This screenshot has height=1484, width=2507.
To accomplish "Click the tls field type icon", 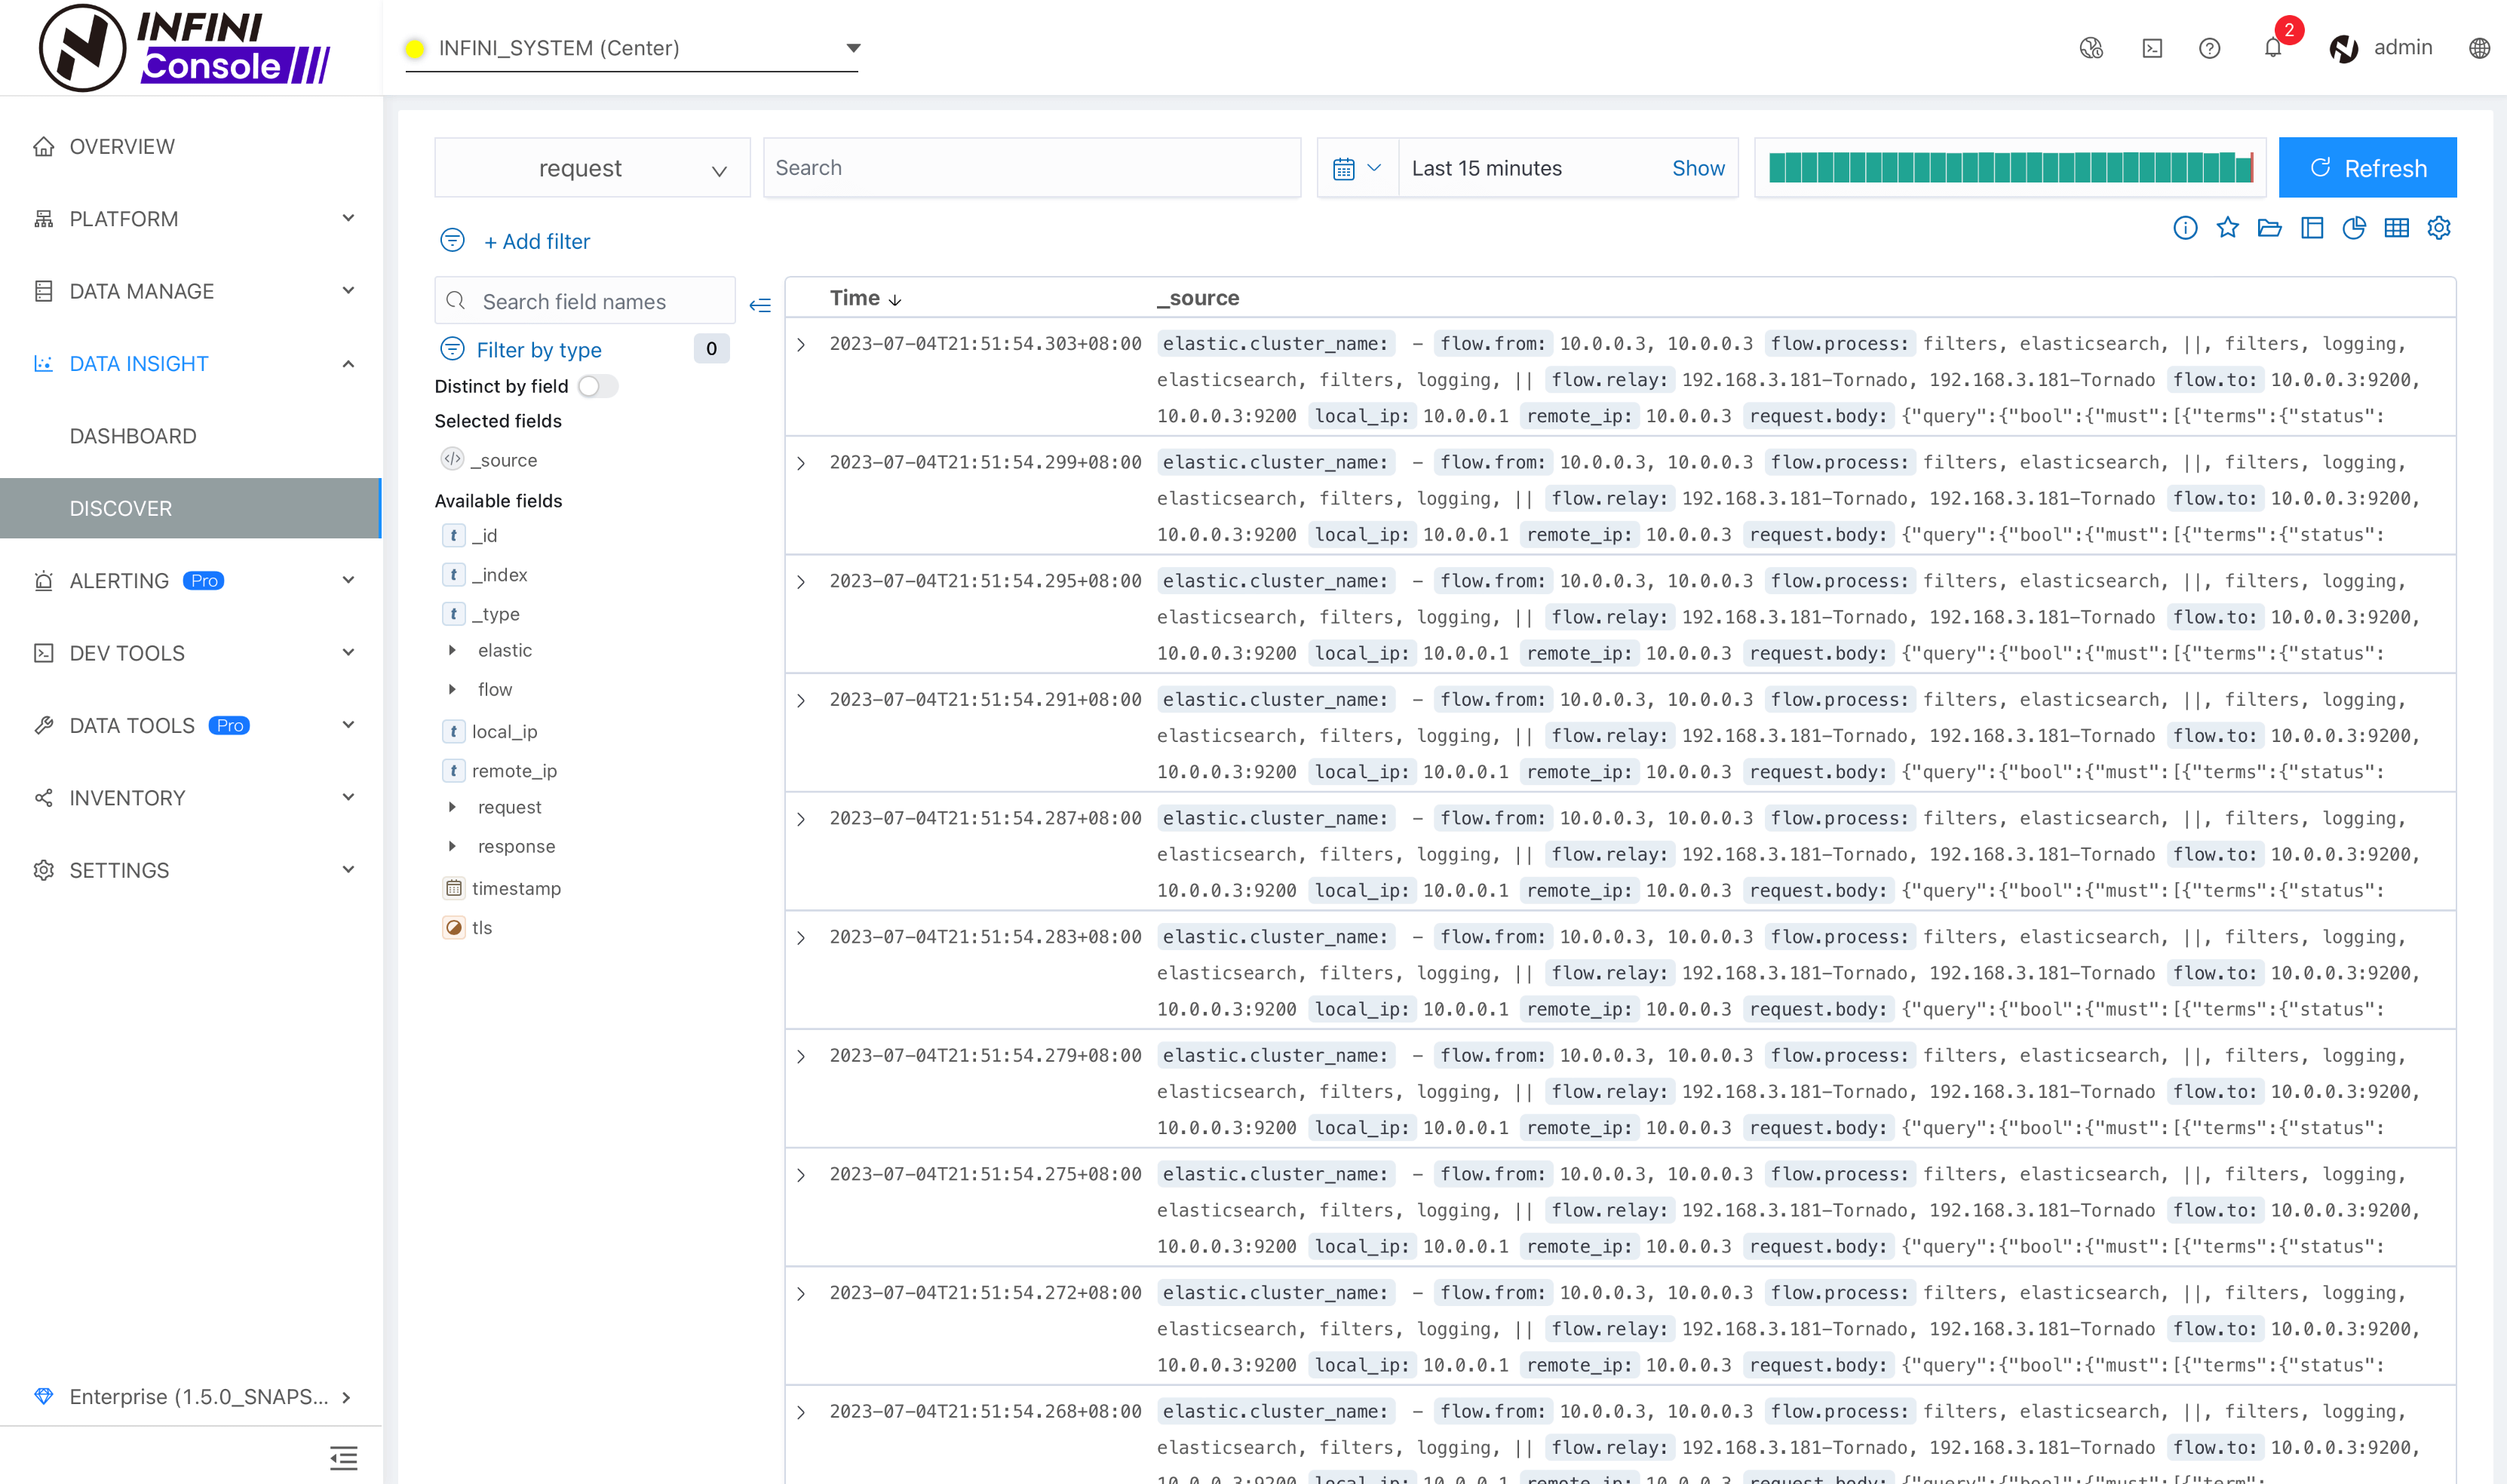I will (454, 927).
